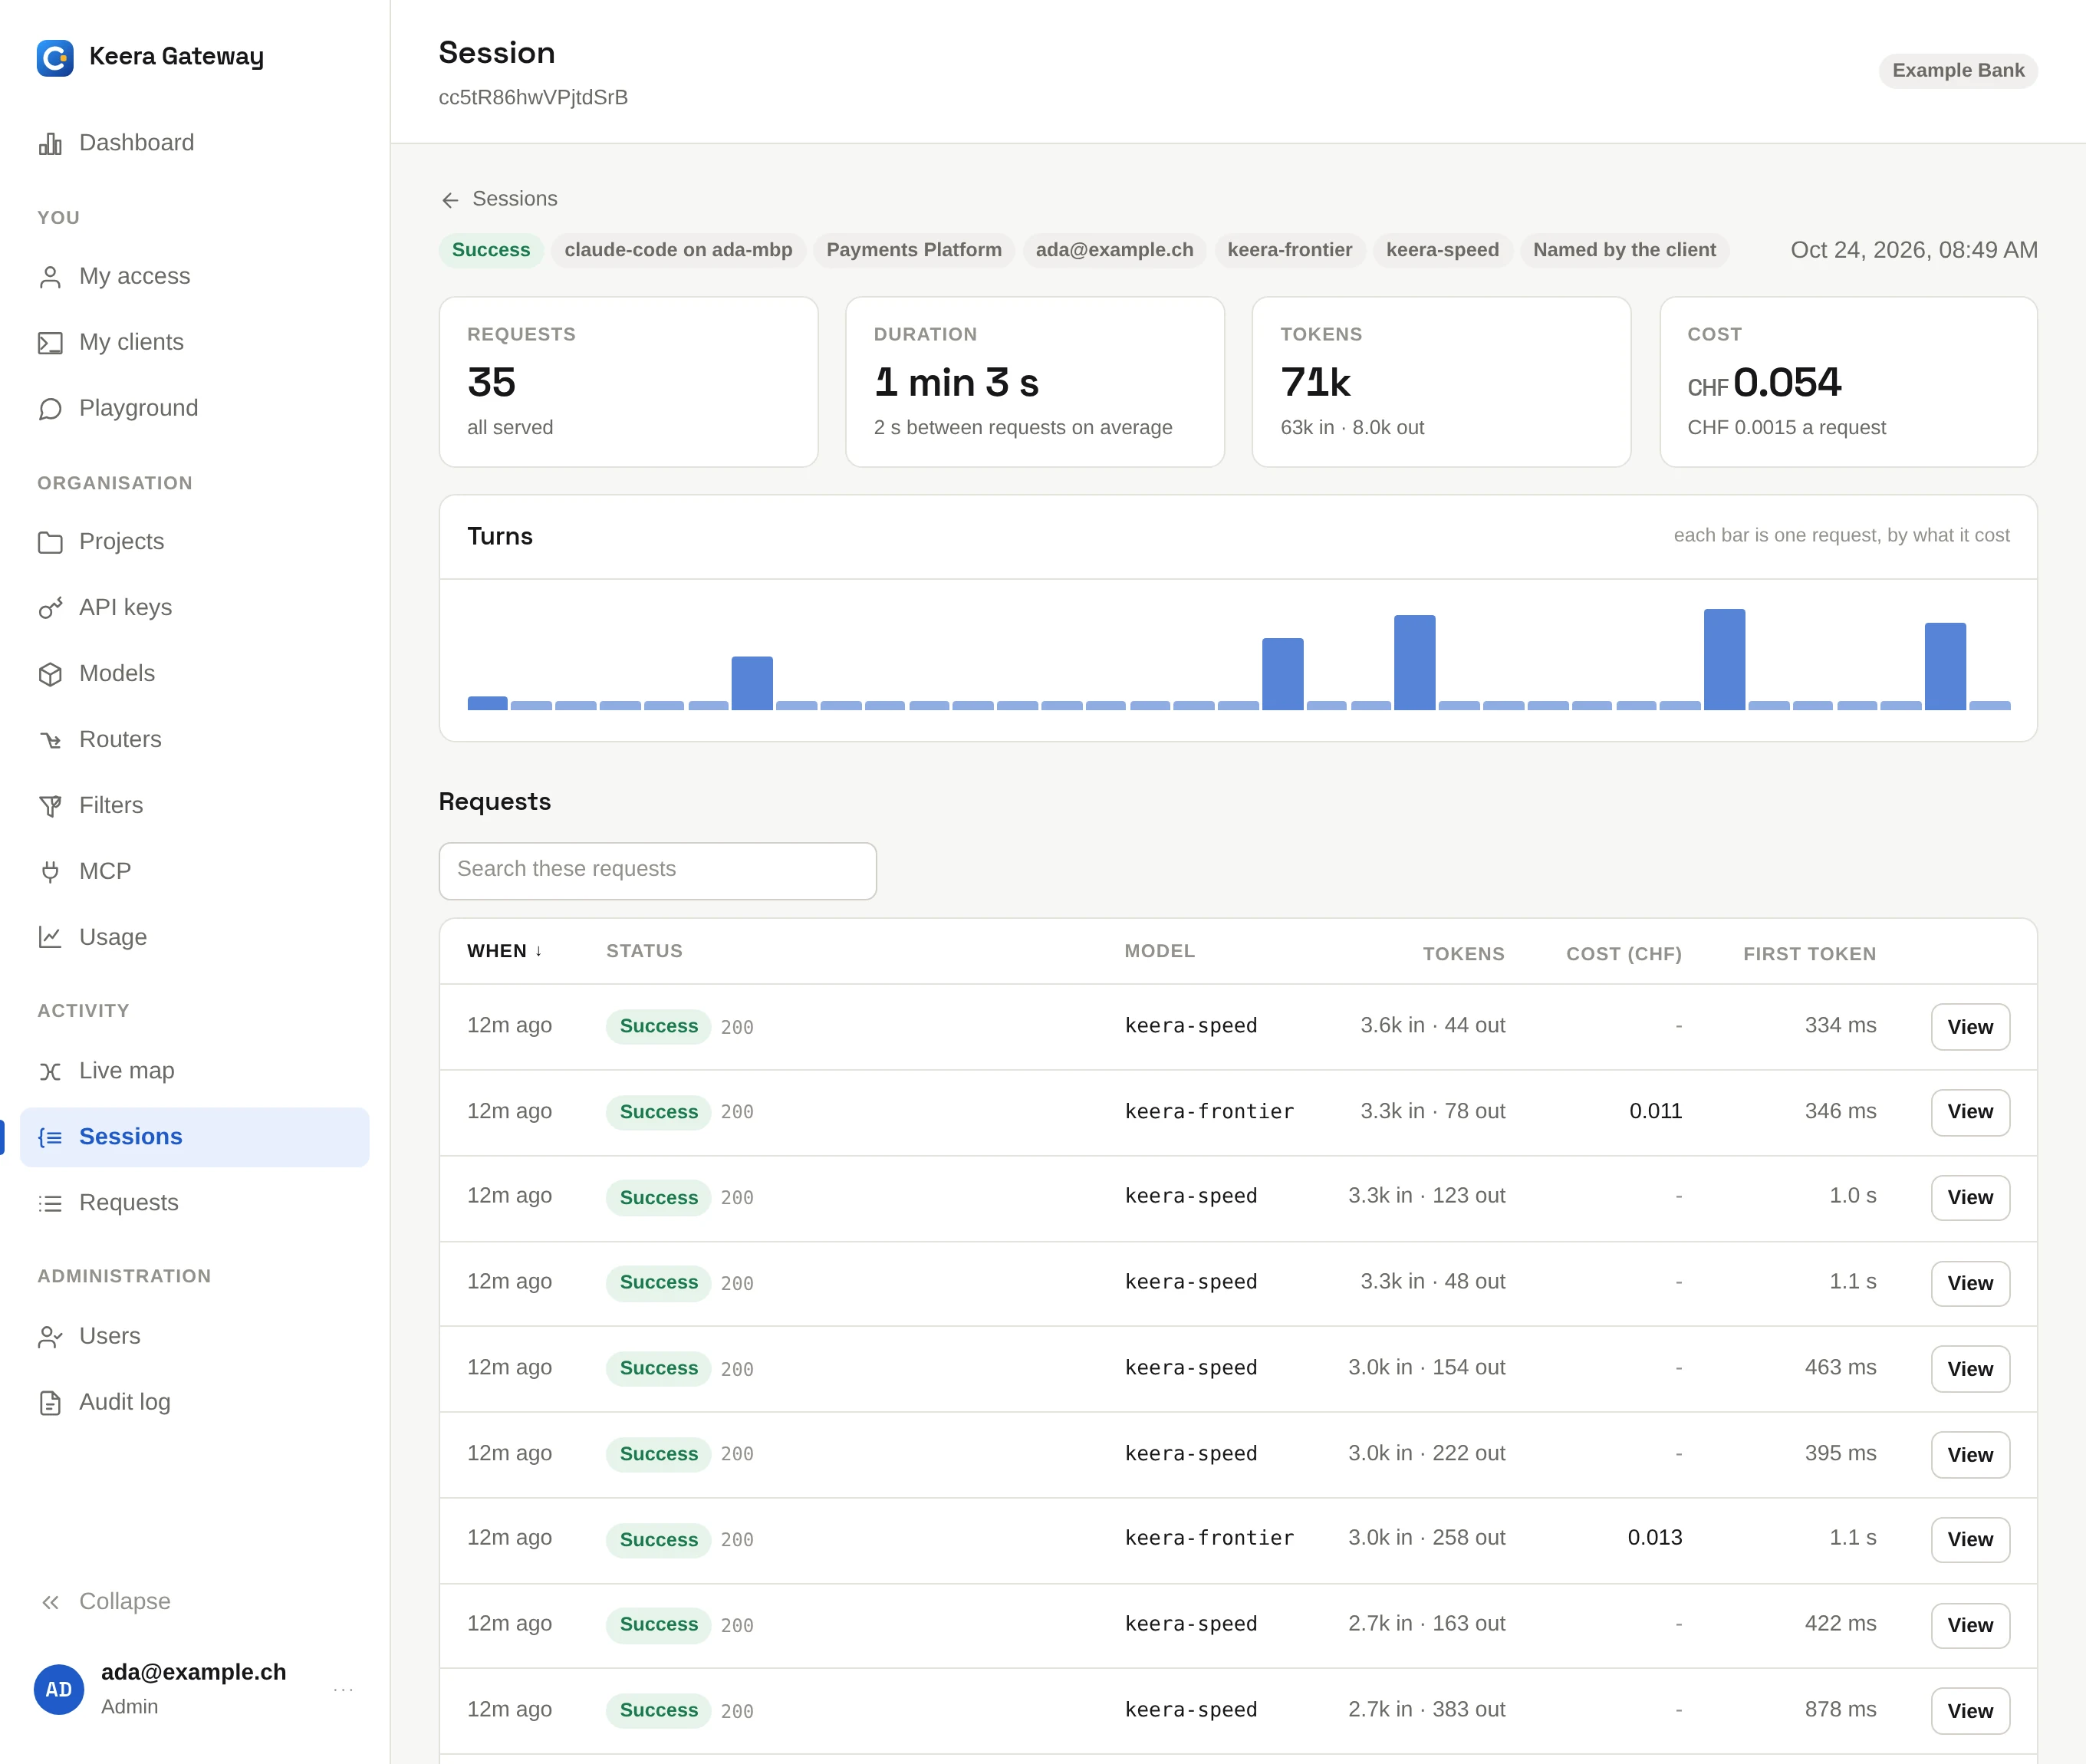Click the FIRST TOKEN column header
This screenshot has width=2086, height=1764.
tap(1809, 954)
